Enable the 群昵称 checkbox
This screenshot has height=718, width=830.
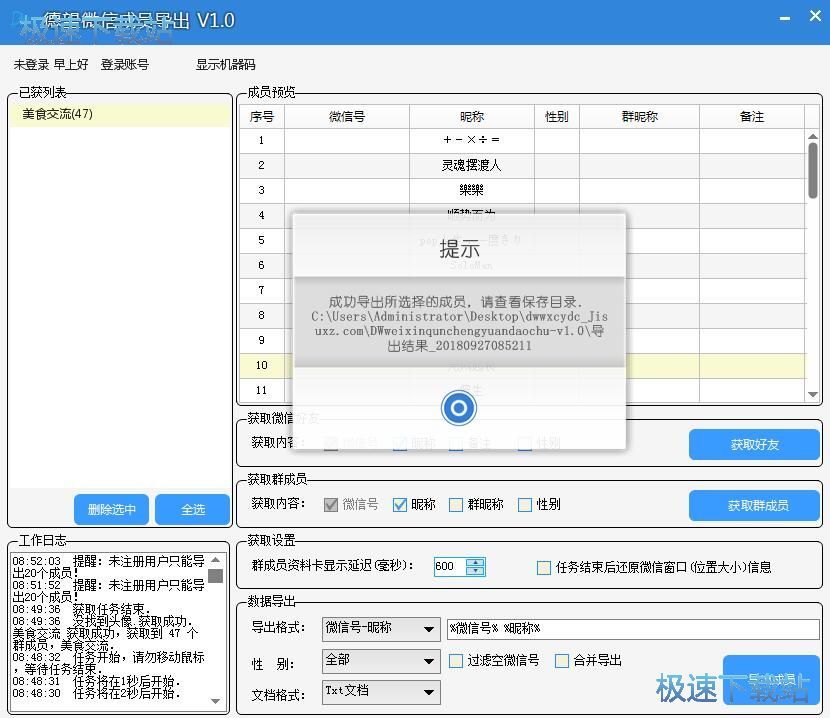point(456,505)
